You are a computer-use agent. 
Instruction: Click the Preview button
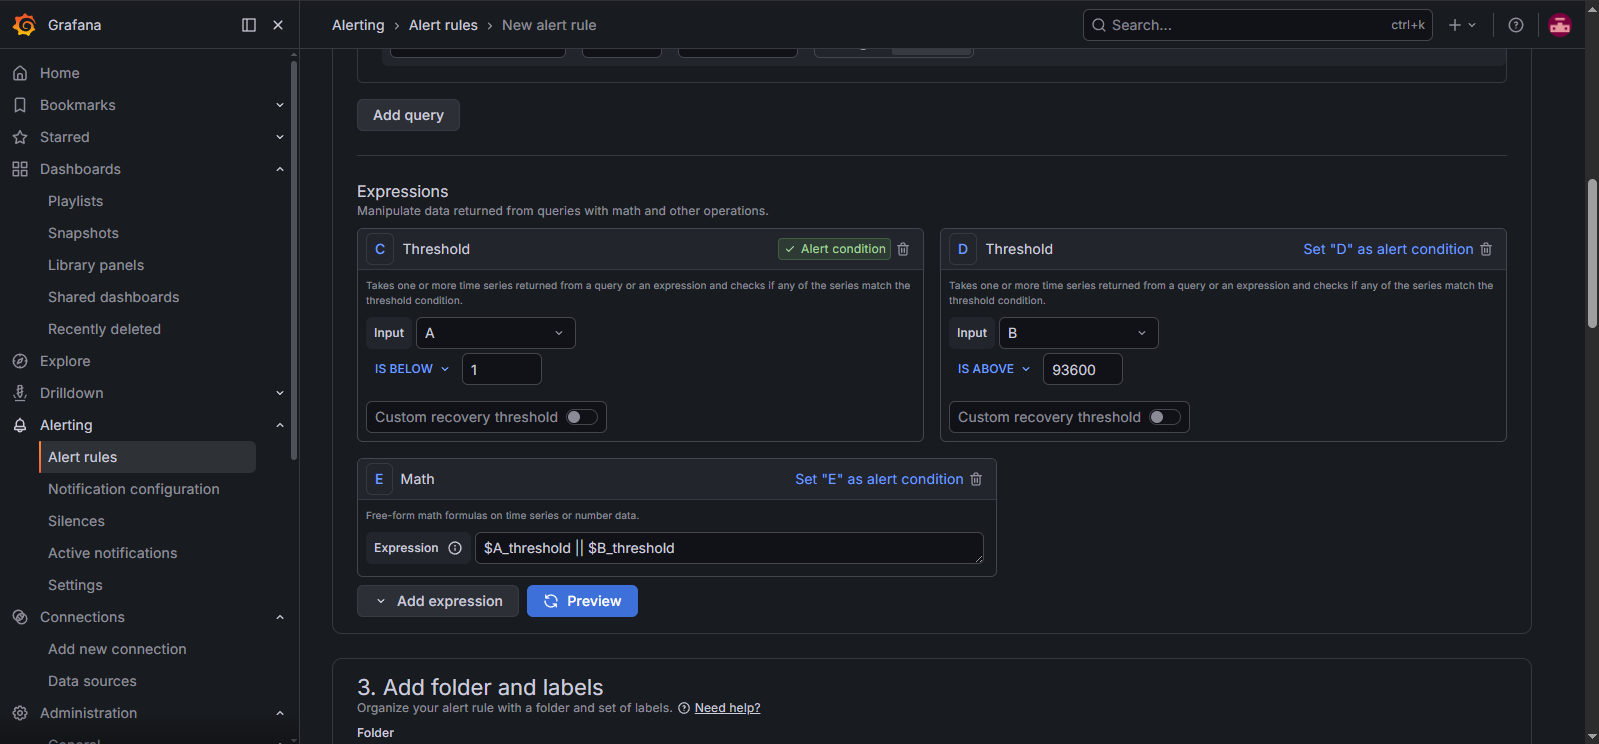(582, 601)
